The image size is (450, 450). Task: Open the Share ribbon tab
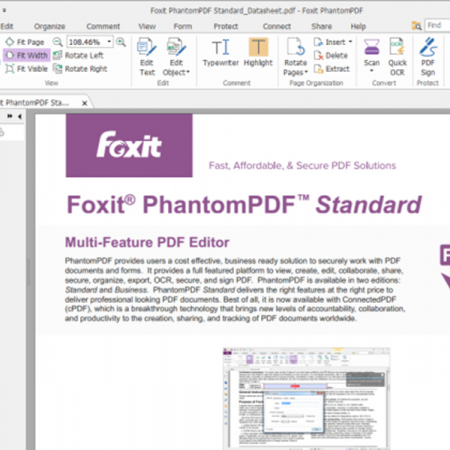[322, 26]
